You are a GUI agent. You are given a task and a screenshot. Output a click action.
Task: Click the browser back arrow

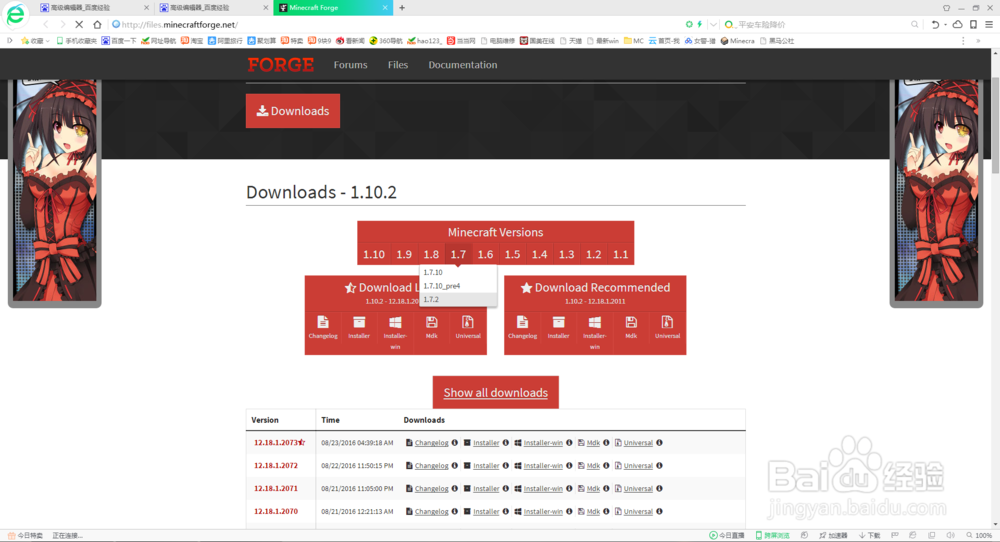click(45, 24)
